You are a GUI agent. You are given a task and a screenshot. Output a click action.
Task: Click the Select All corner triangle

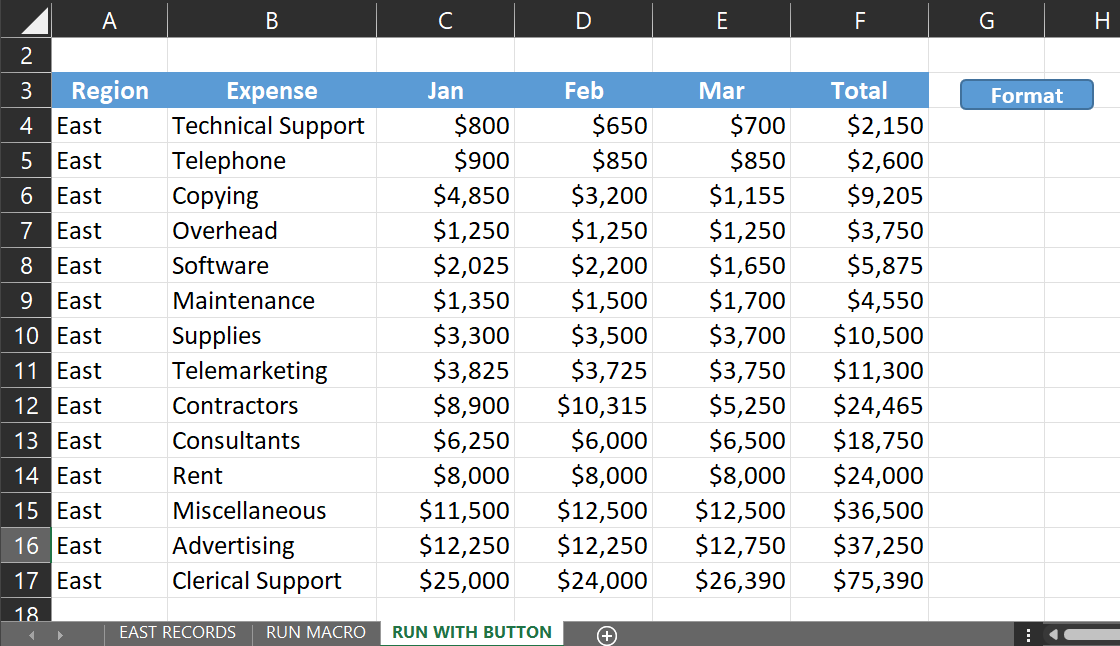pyautogui.click(x=26, y=20)
